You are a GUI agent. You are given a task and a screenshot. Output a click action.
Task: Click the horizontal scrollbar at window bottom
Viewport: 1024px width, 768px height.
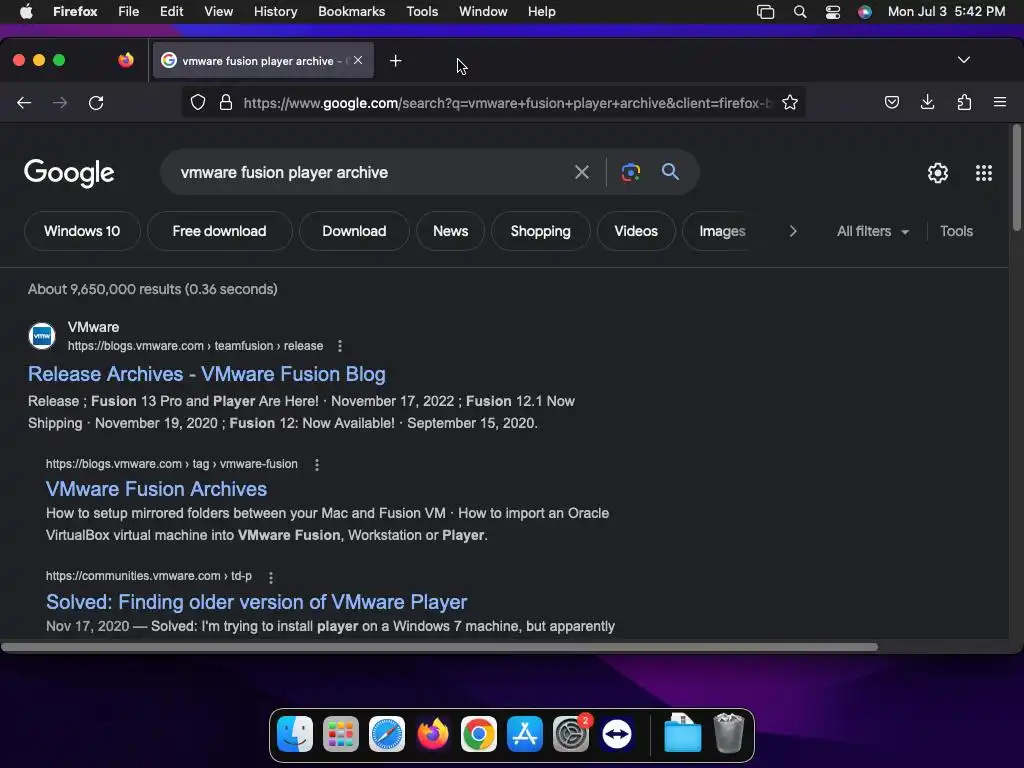pyautogui.click(x=440, y=647)
